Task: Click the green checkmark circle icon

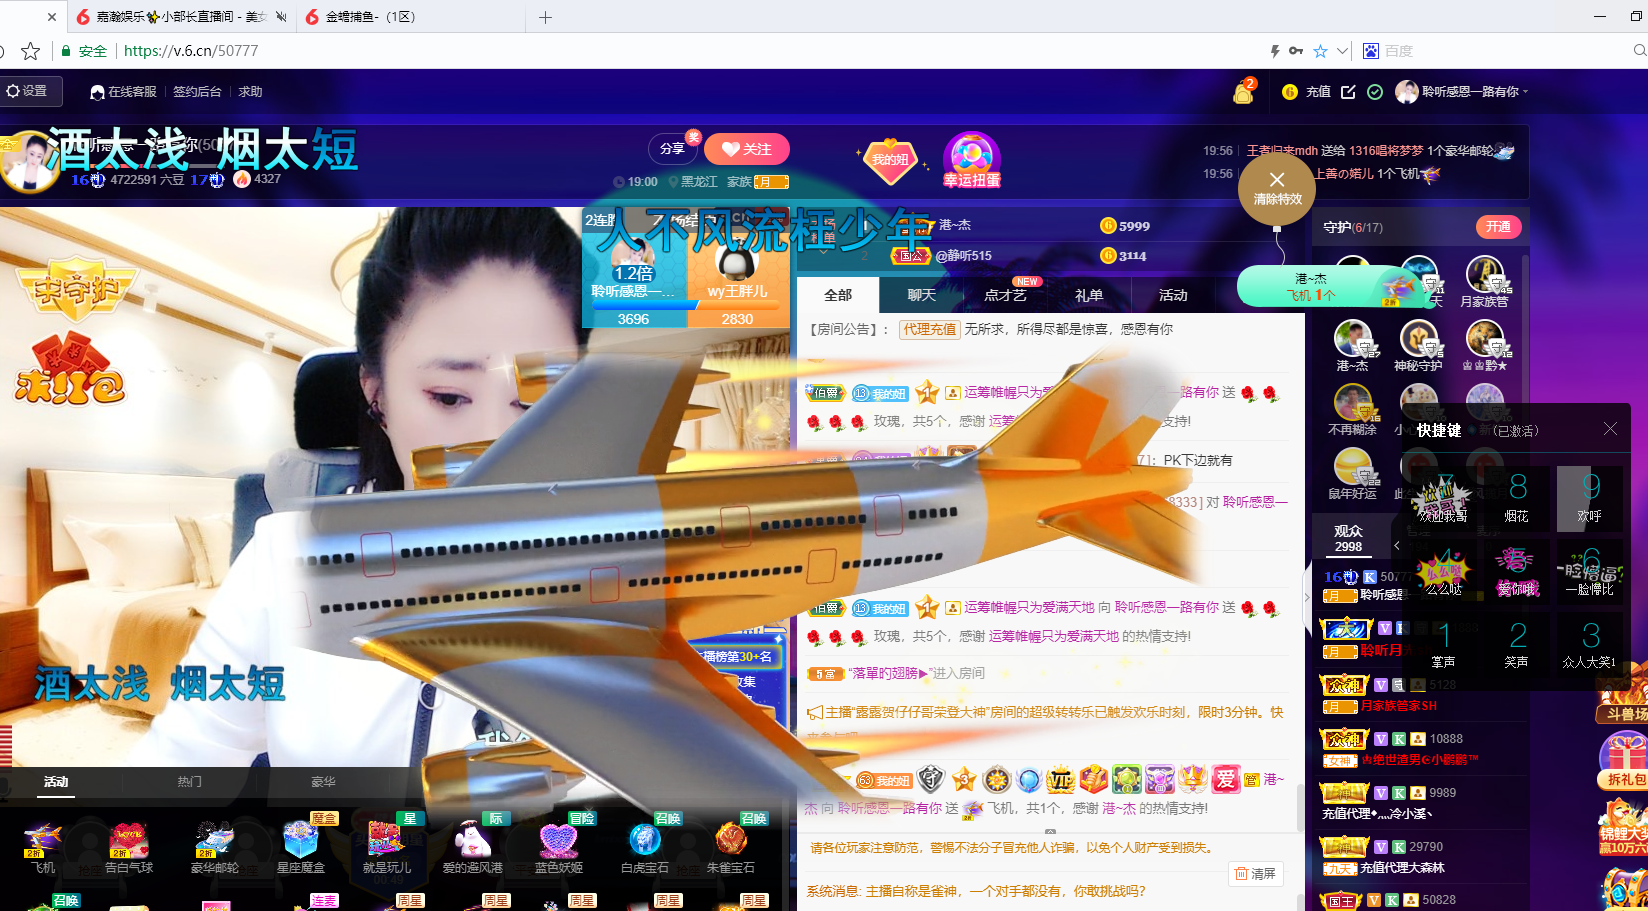Action: (x=1375, y=92)
